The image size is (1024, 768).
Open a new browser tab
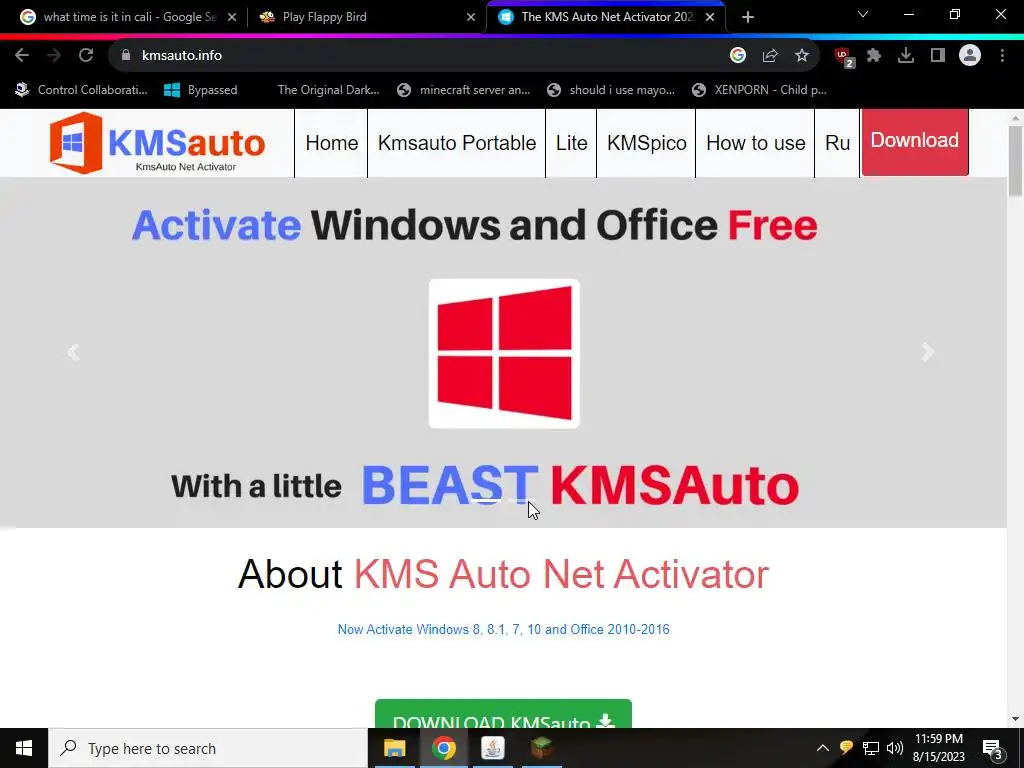pyautogui.click(x=748, y=17)
